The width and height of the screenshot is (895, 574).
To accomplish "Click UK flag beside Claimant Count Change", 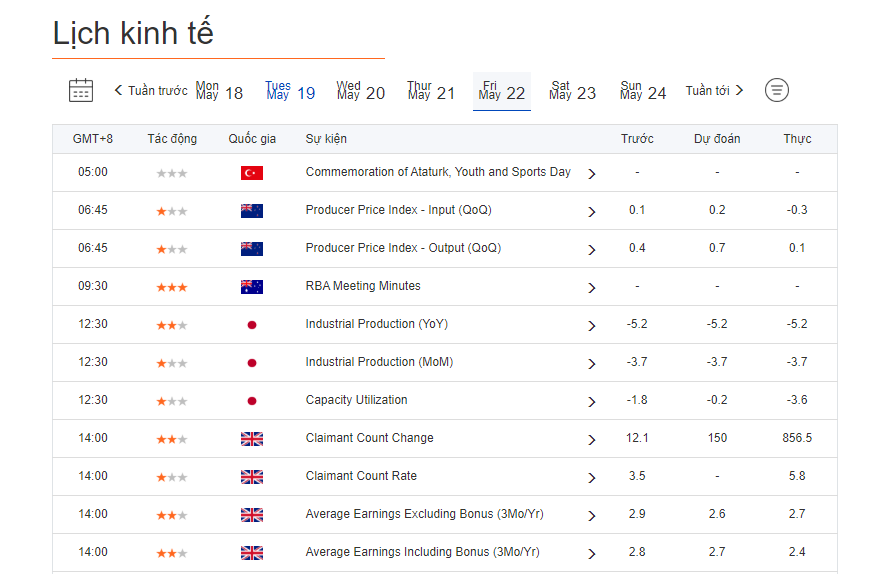I will pyautogui.click(x=252, y=439).
